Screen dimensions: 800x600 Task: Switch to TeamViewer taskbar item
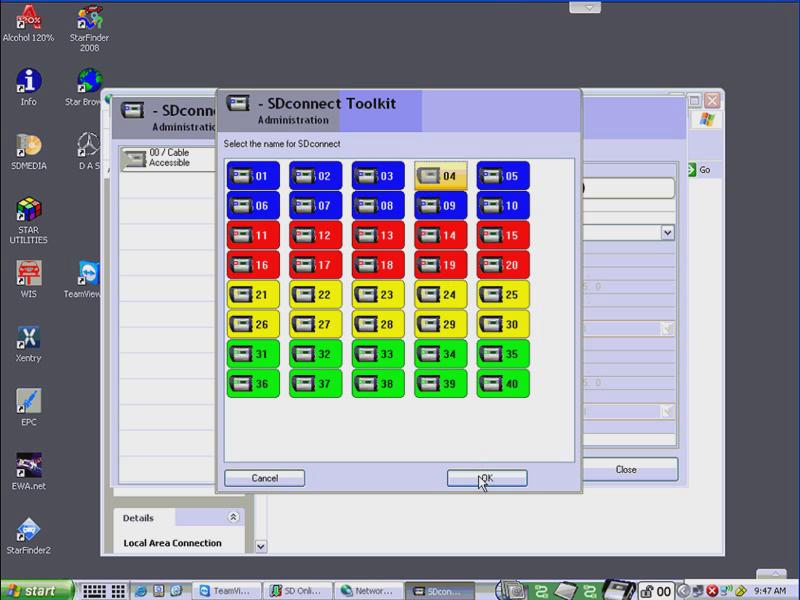point(229,591)
